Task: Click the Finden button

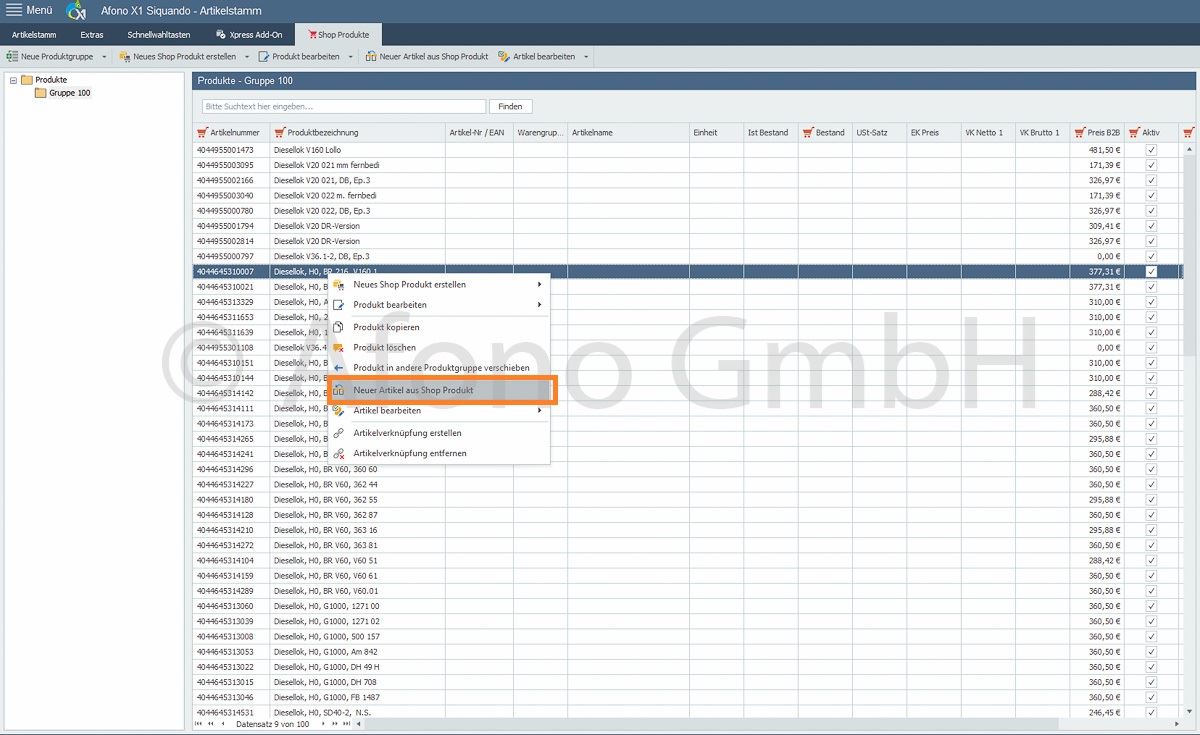Action: click(x=510, y=106)
